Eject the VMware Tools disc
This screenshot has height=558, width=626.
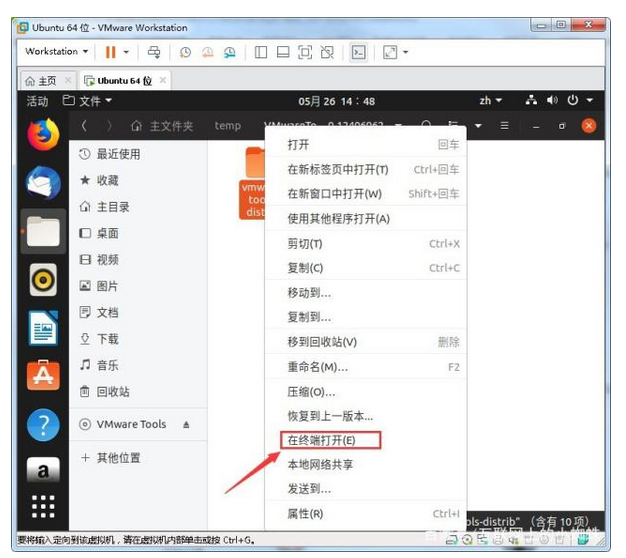pyautogui.click(x=186, y=424)
